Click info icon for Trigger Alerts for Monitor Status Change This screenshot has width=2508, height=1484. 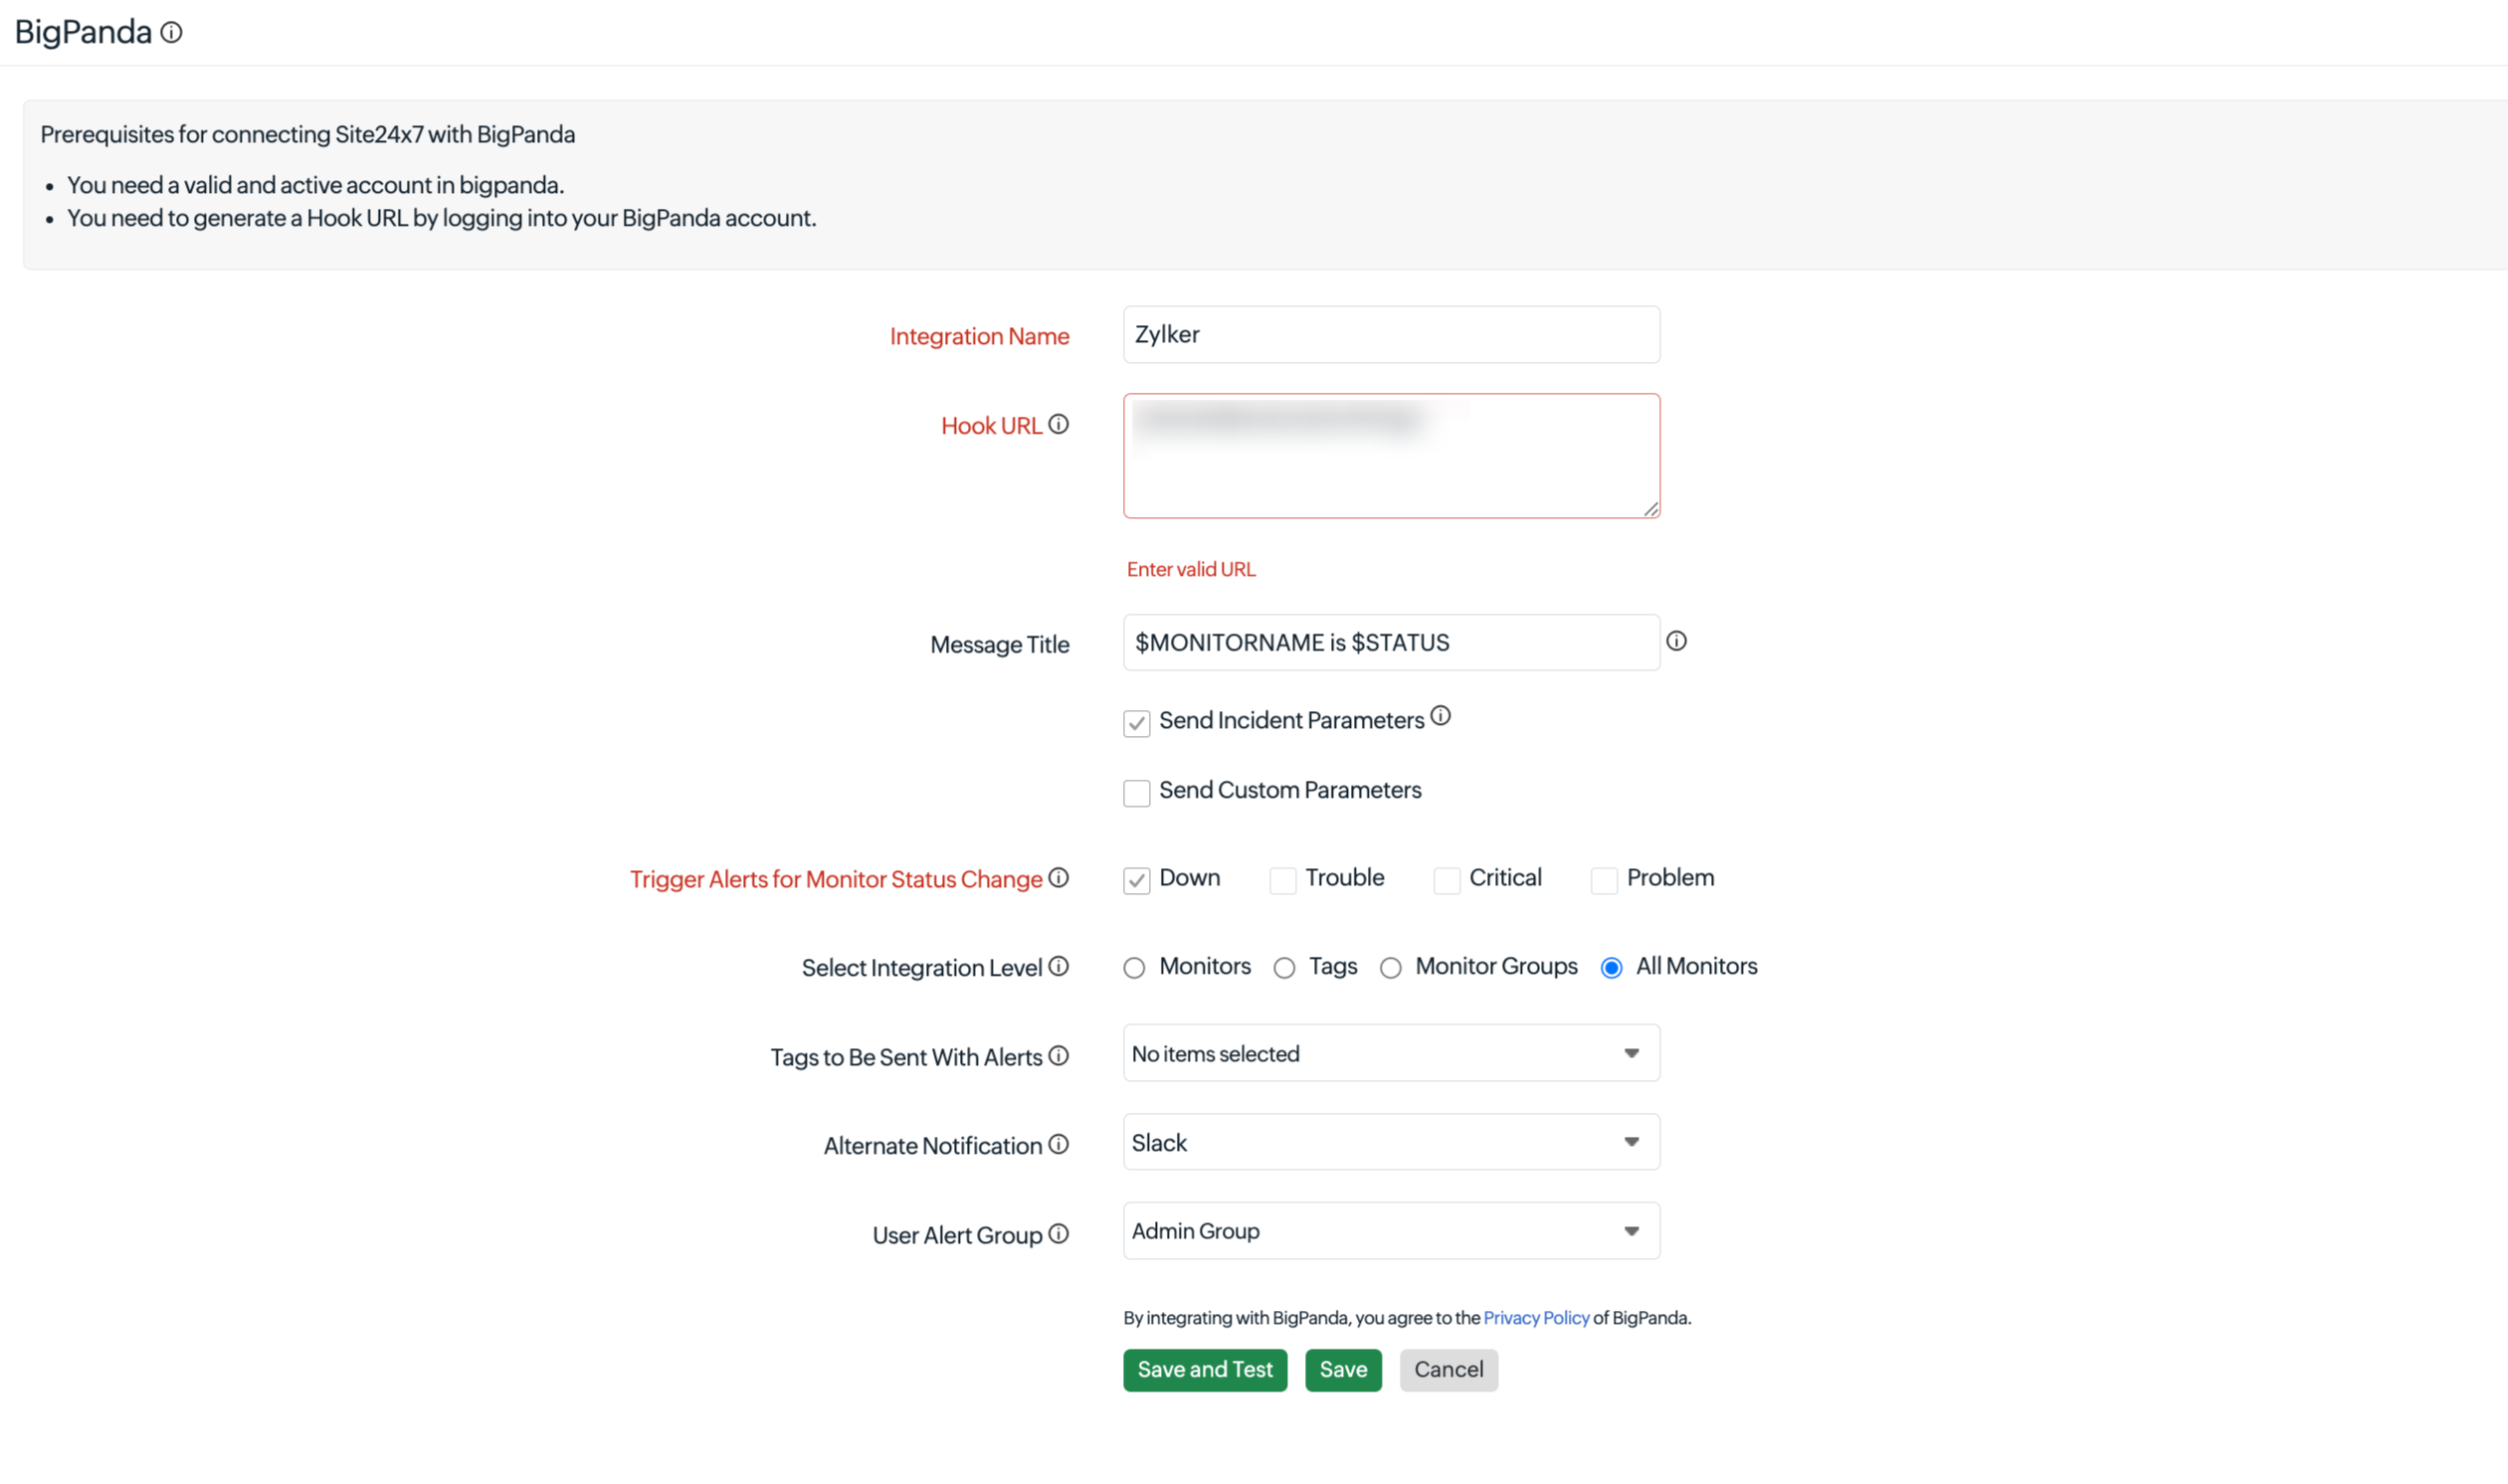(x=1059, y=878)
